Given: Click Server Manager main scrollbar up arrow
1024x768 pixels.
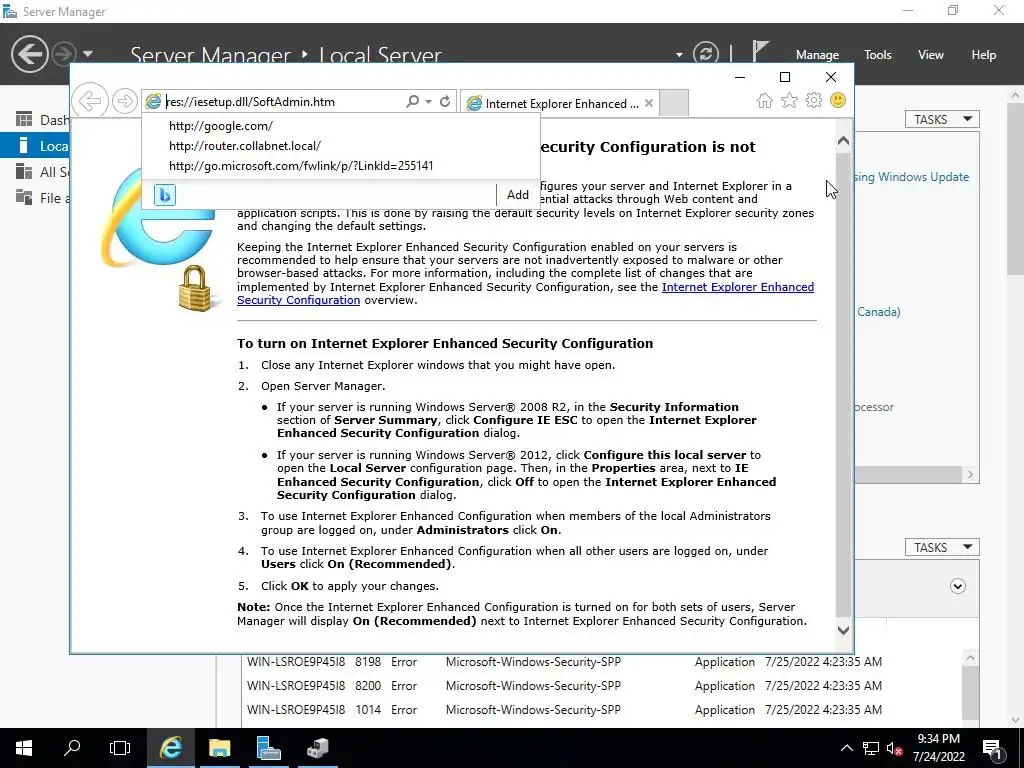Looking at the screenshot, I should coord(1016,95).
